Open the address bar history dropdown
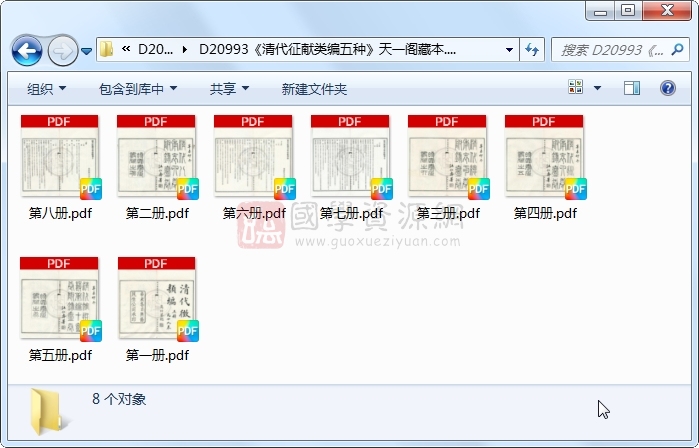 509,49
